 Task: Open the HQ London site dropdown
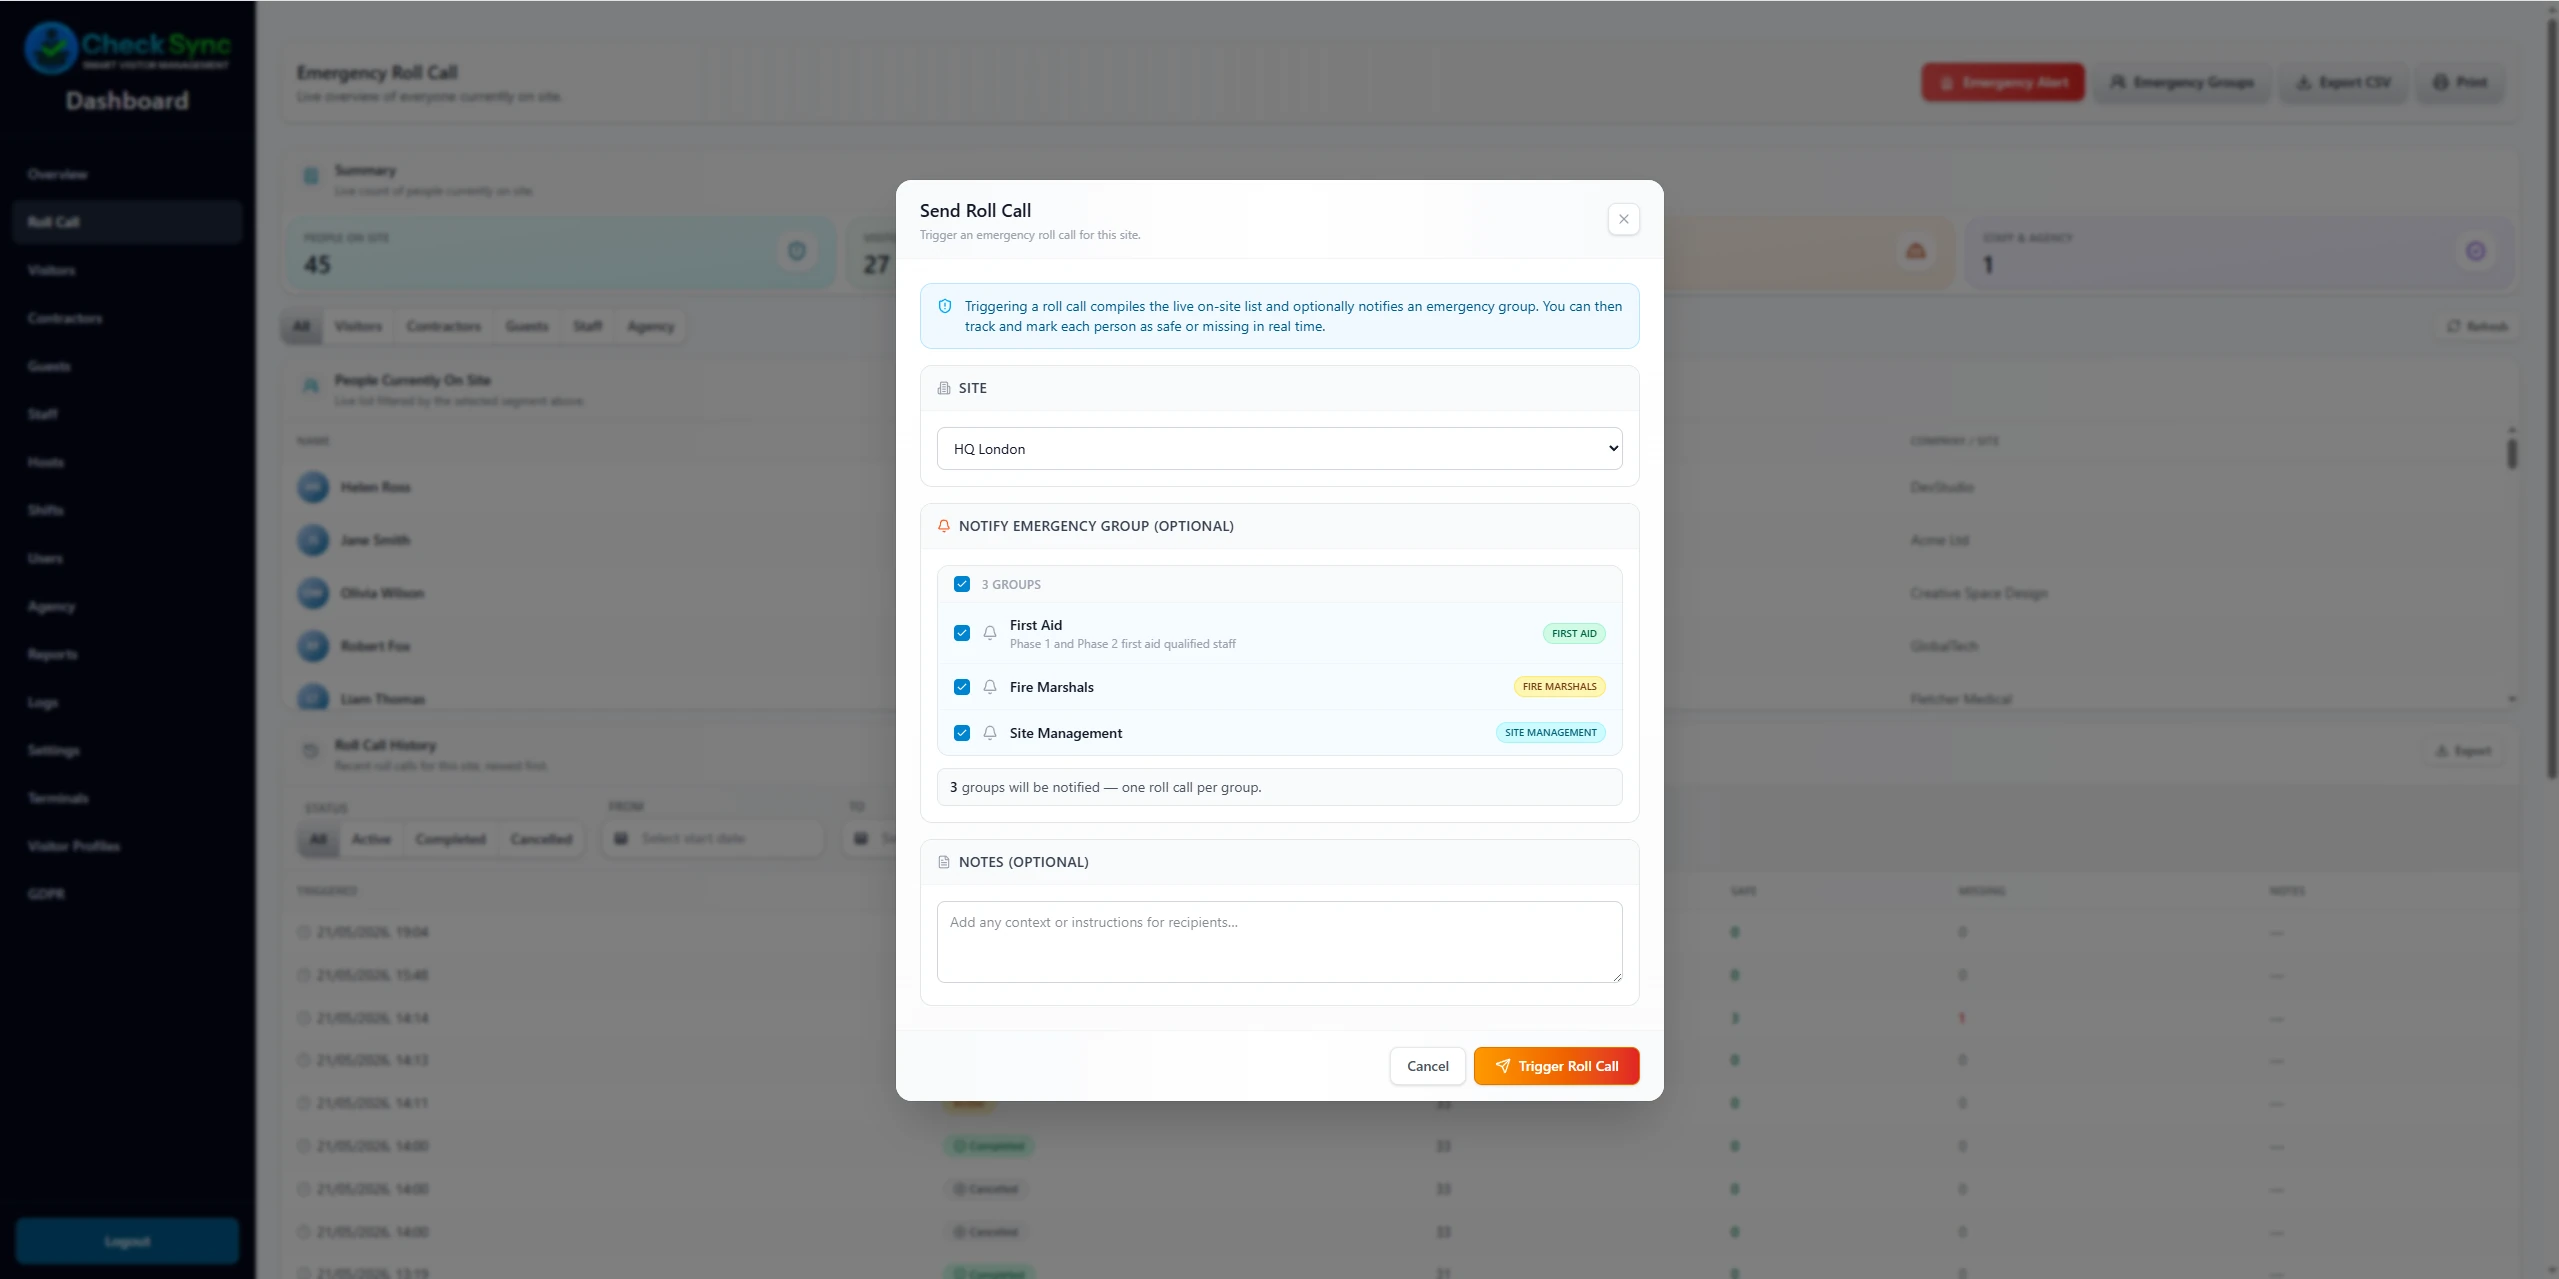[1279, 449]
